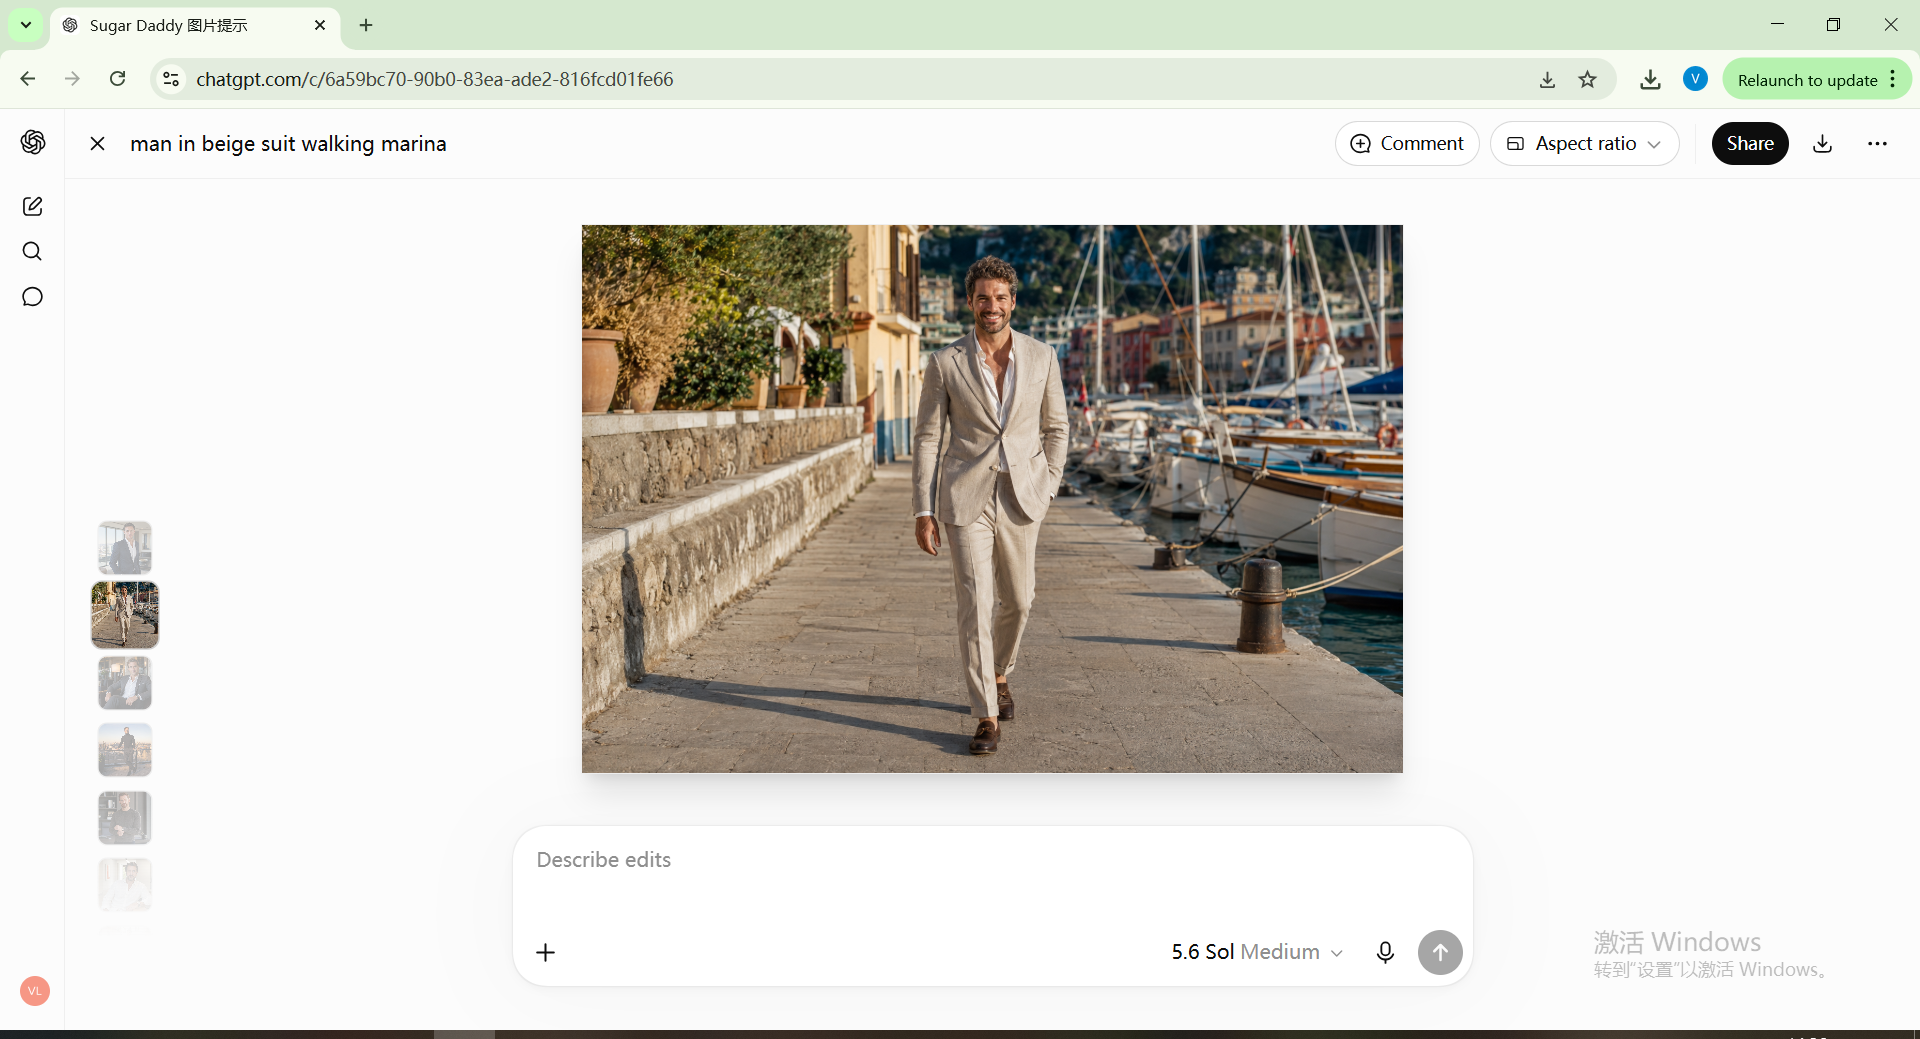
Task: Open the tab search dropdown arrow
Action: (x=26, y=25)
